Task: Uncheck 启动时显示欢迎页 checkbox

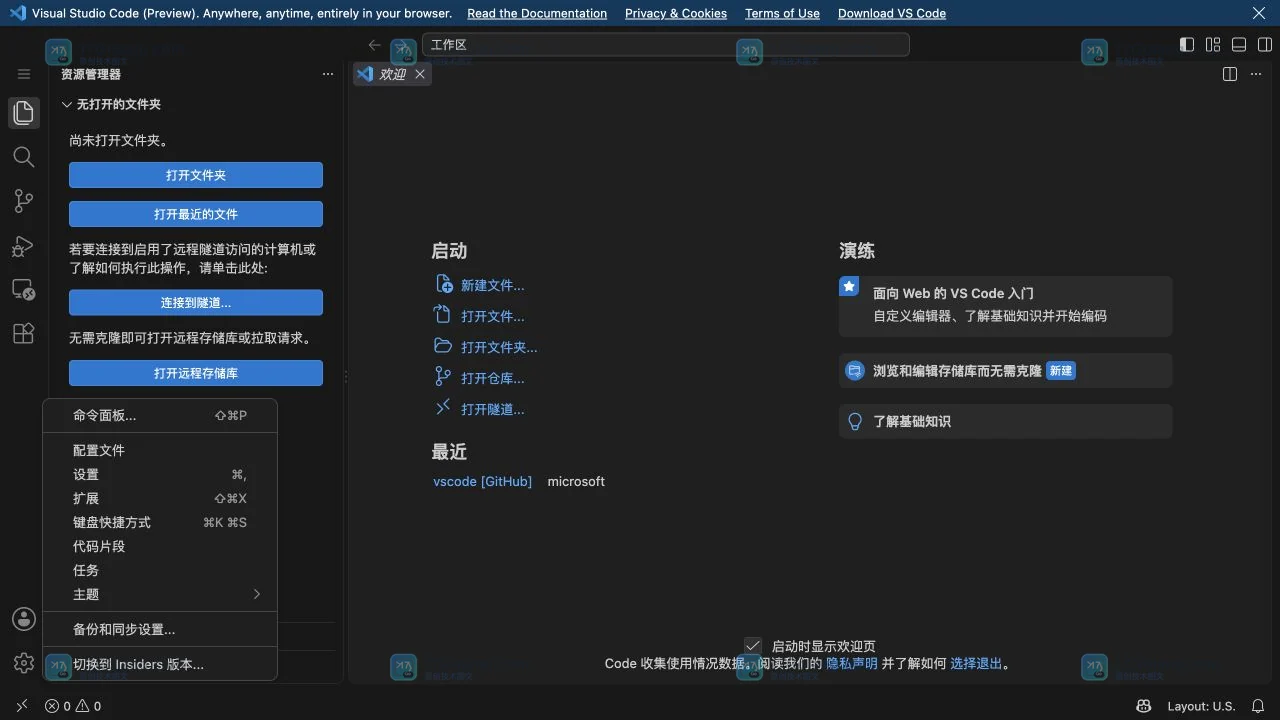Action: pos(753,646)
